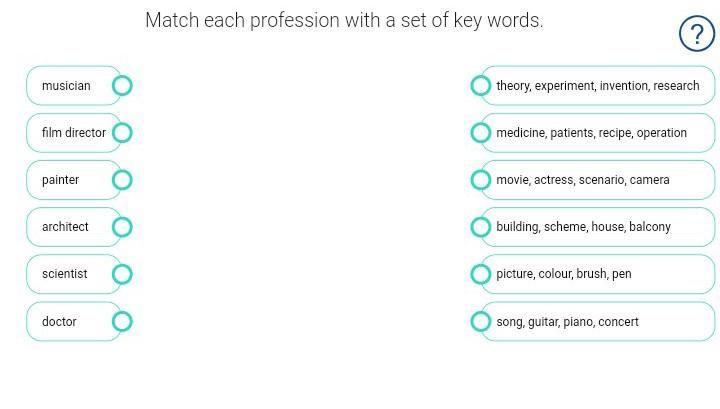The height and width of the screenshot is (409, 720).
Task: Select the architect connector circle
Action: coord(122,227)
